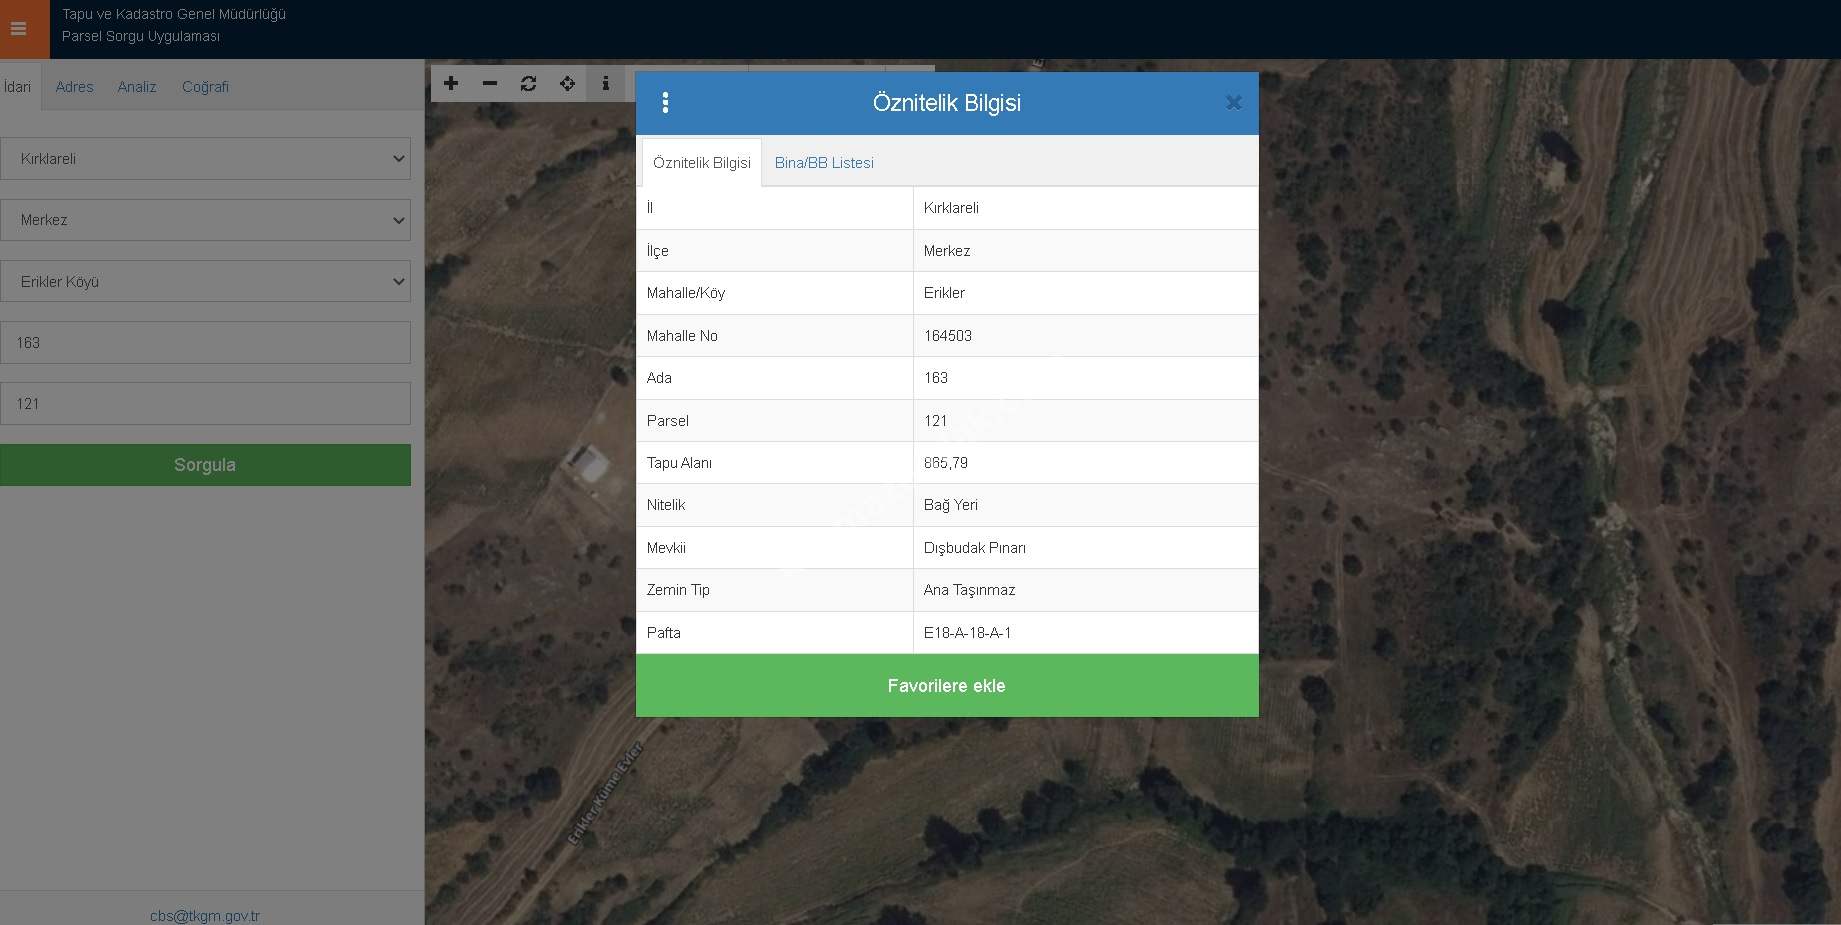Open the Merkez district dropdown
The width and height of the screenshot is (1841, 925).
coord(205,220)
